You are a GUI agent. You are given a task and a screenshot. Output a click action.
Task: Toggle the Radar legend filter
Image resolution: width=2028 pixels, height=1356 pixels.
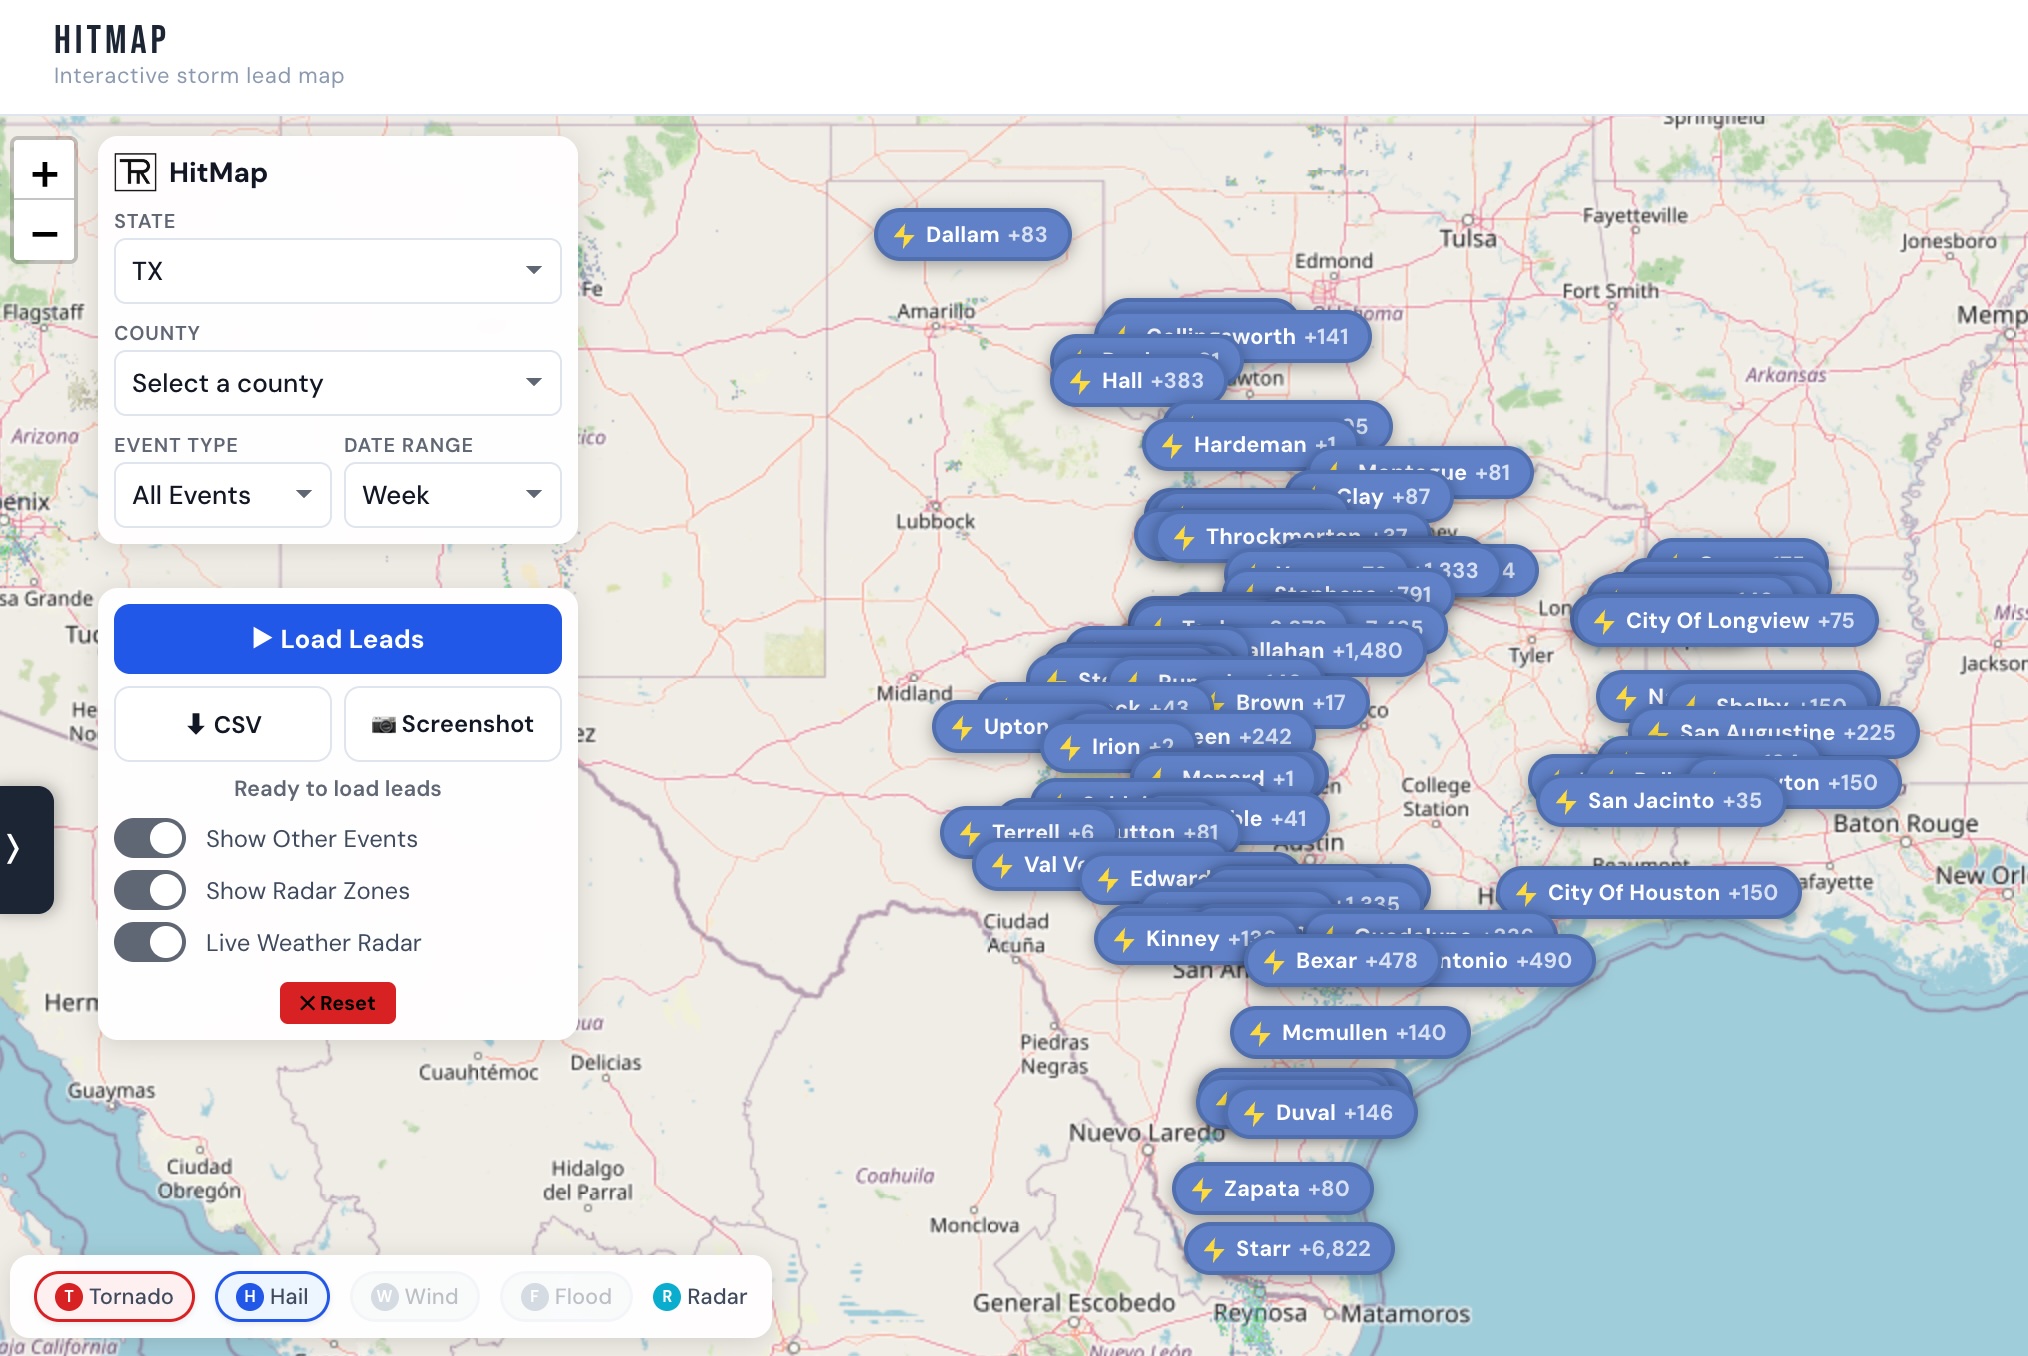click(x=700, y=1296)
